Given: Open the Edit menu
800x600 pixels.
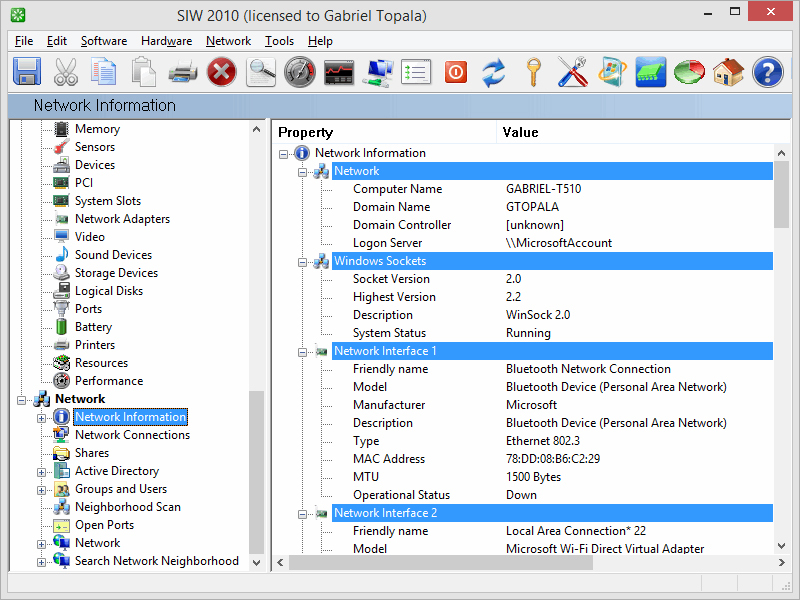Looking at the screenshot, I should pos(57,41).
